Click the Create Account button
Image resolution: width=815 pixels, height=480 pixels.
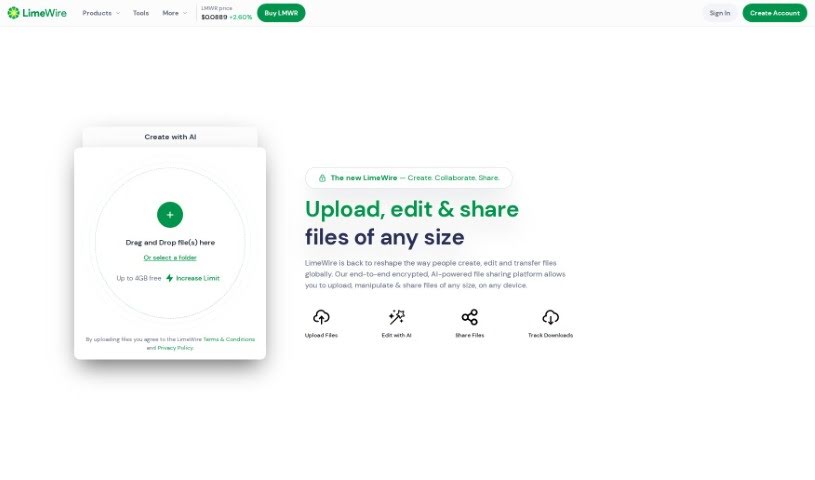click(x=774, y=13)
